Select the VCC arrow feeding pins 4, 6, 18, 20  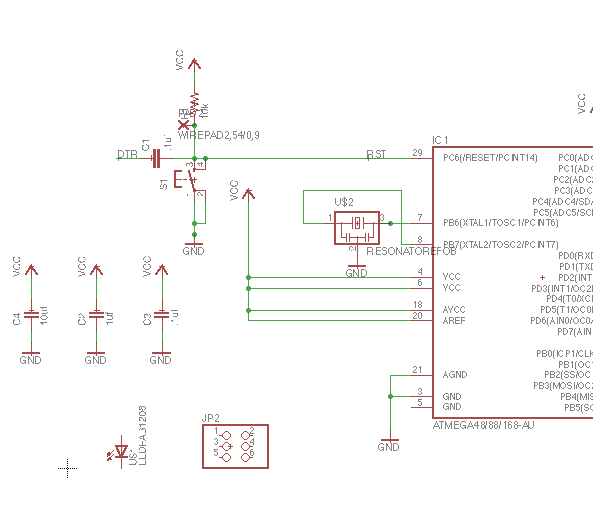pos(248,194)
